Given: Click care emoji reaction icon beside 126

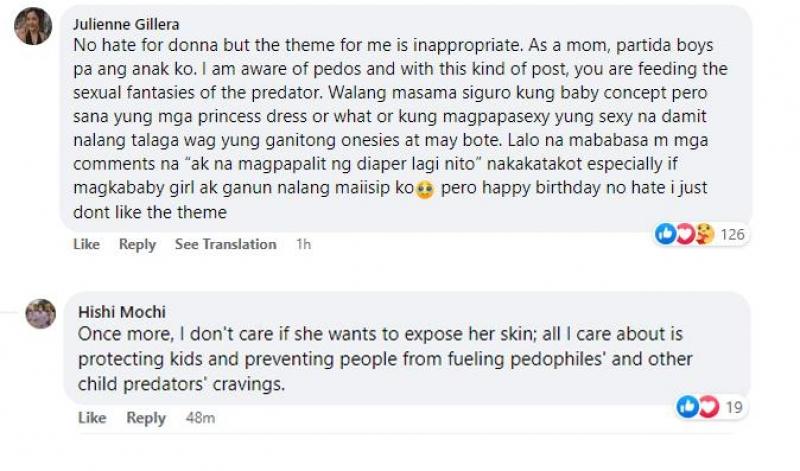Looking at the screenshot, I should coord(702,234).
